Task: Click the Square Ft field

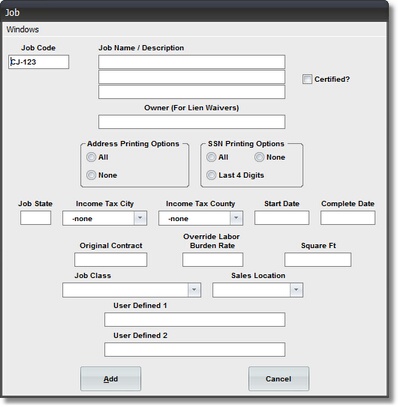Action: 318,260
